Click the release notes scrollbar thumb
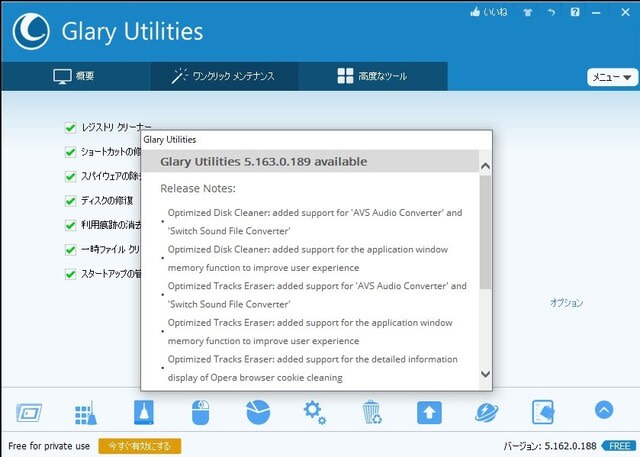This screenshot has width=640, height=457. [485, 232]
